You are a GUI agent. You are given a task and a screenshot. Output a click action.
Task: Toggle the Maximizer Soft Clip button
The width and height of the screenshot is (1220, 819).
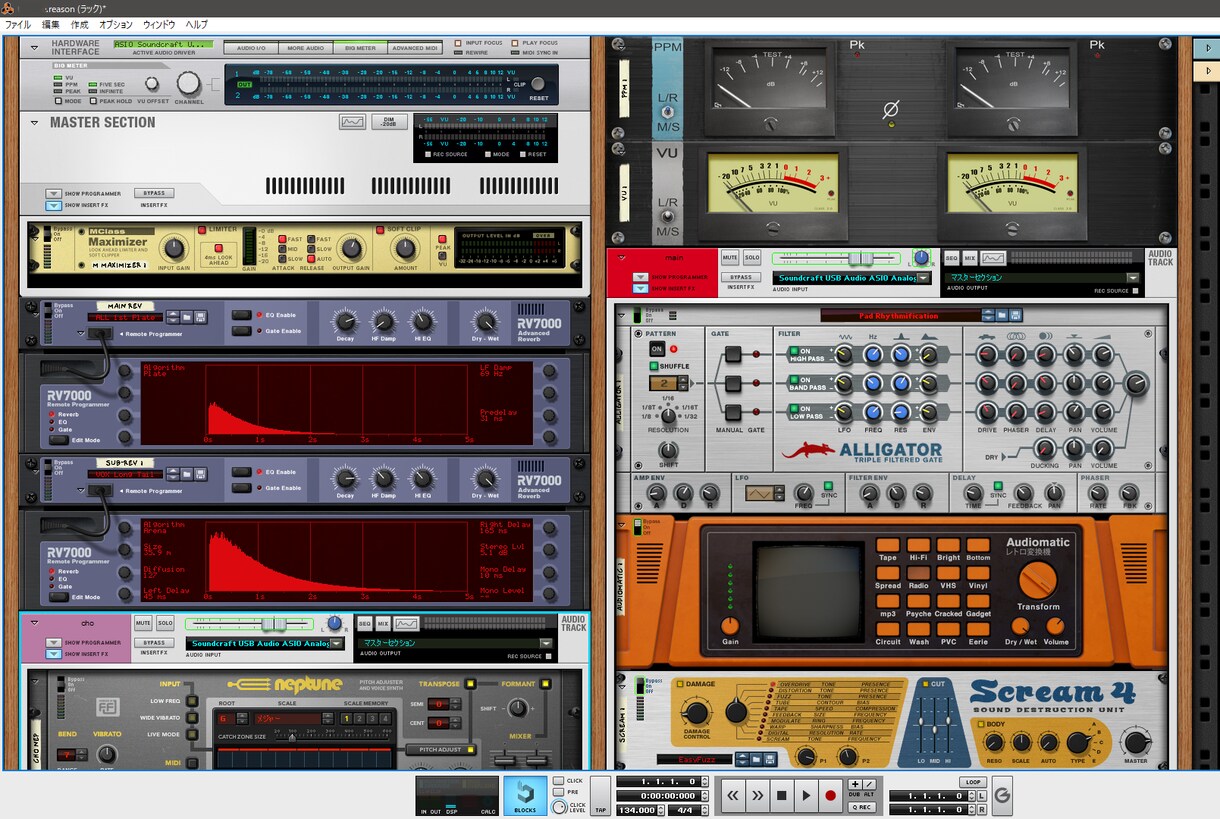point(379,230)
